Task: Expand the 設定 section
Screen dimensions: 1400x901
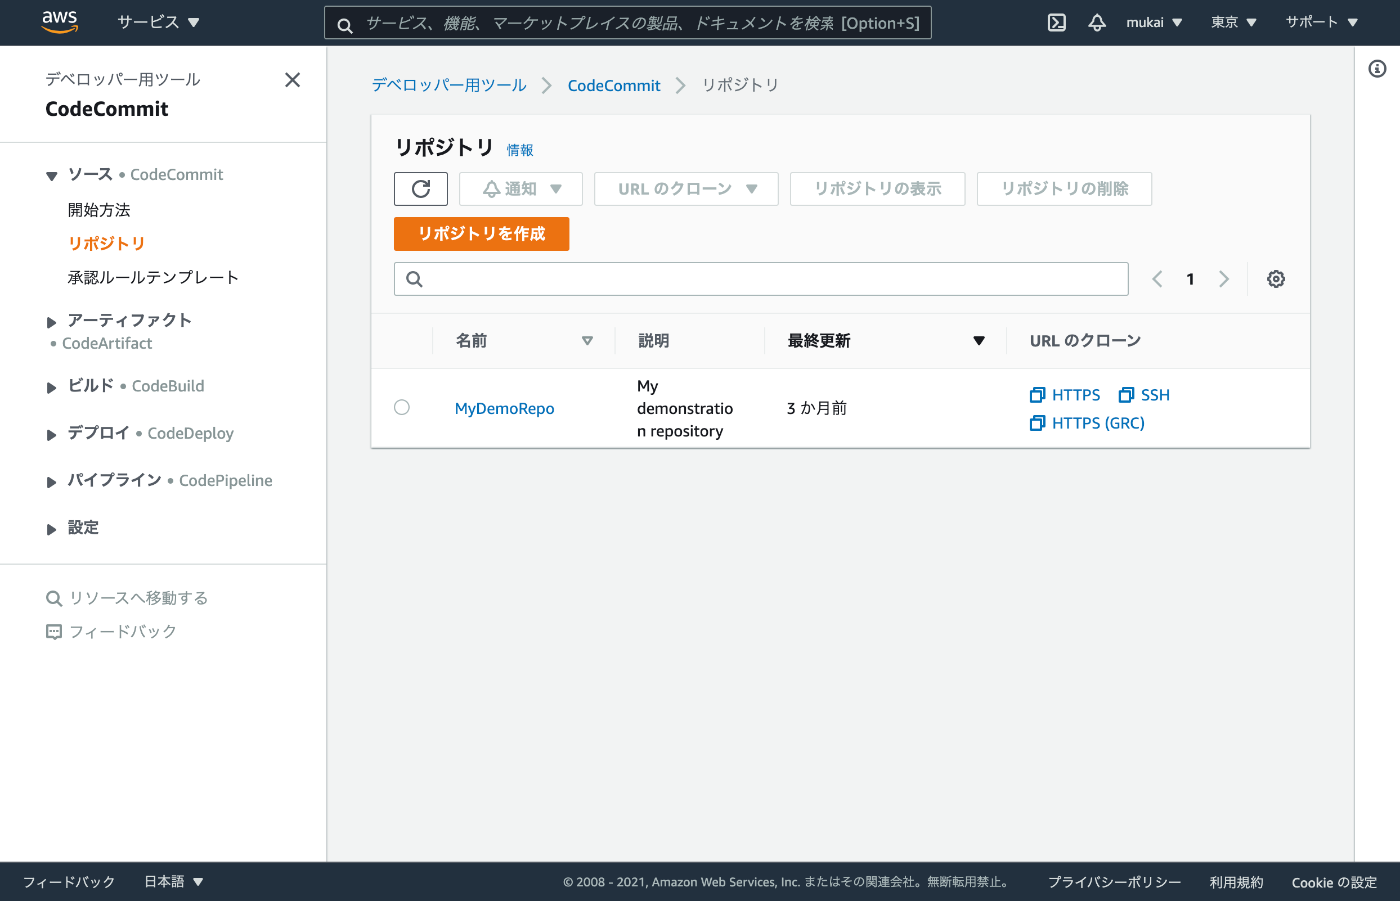Action: [52, 529]
